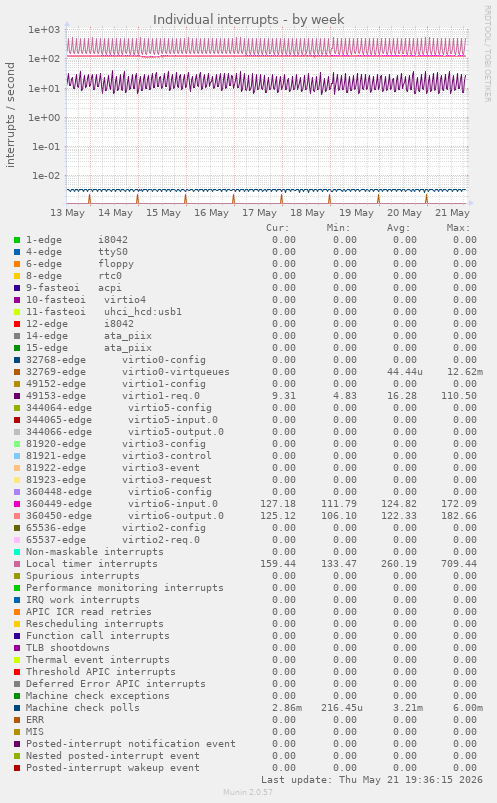
Task: Click the Last update timestamp line
Action: pyautogui.click(x=372, y=780)
